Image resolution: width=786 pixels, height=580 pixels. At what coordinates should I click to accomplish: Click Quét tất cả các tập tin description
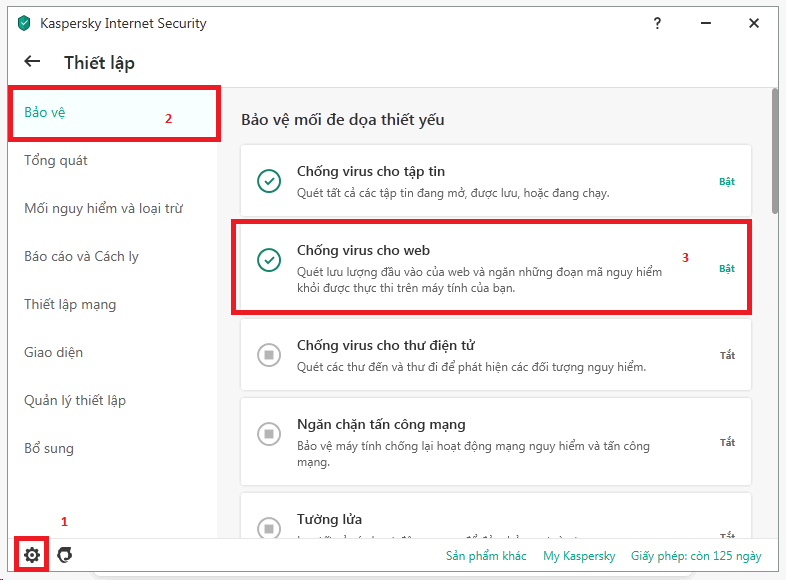point(453,193)
